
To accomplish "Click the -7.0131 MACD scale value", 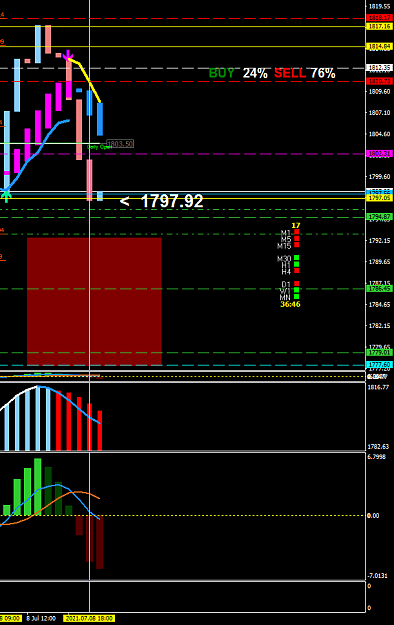I will click(377, 576).
